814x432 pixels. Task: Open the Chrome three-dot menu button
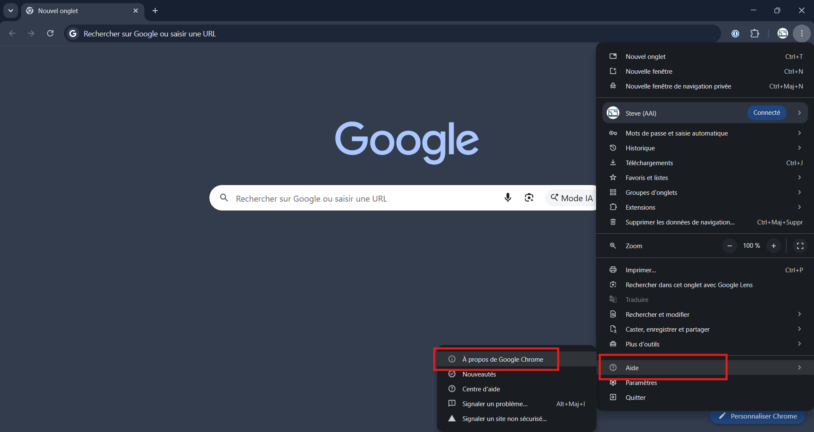click(802, 33)
